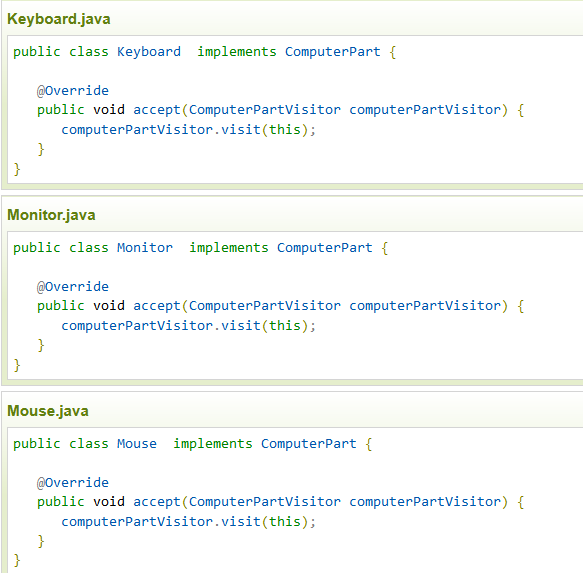This screenshot has height=573, width=583.
Task: Click implements keyword on Keyboard class line
Action: (x=237, y=52)
